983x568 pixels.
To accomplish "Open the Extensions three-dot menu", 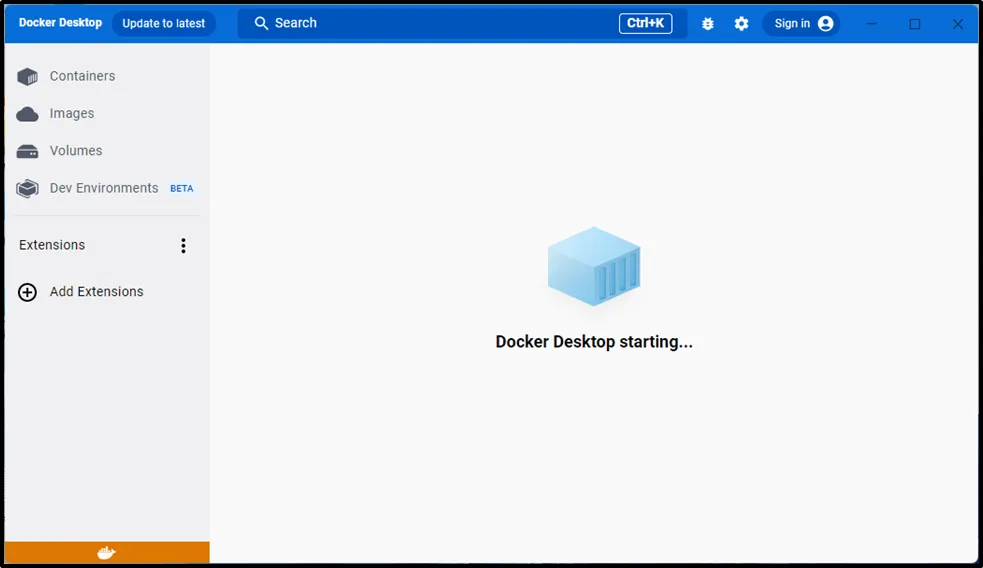I will point(183,246).
